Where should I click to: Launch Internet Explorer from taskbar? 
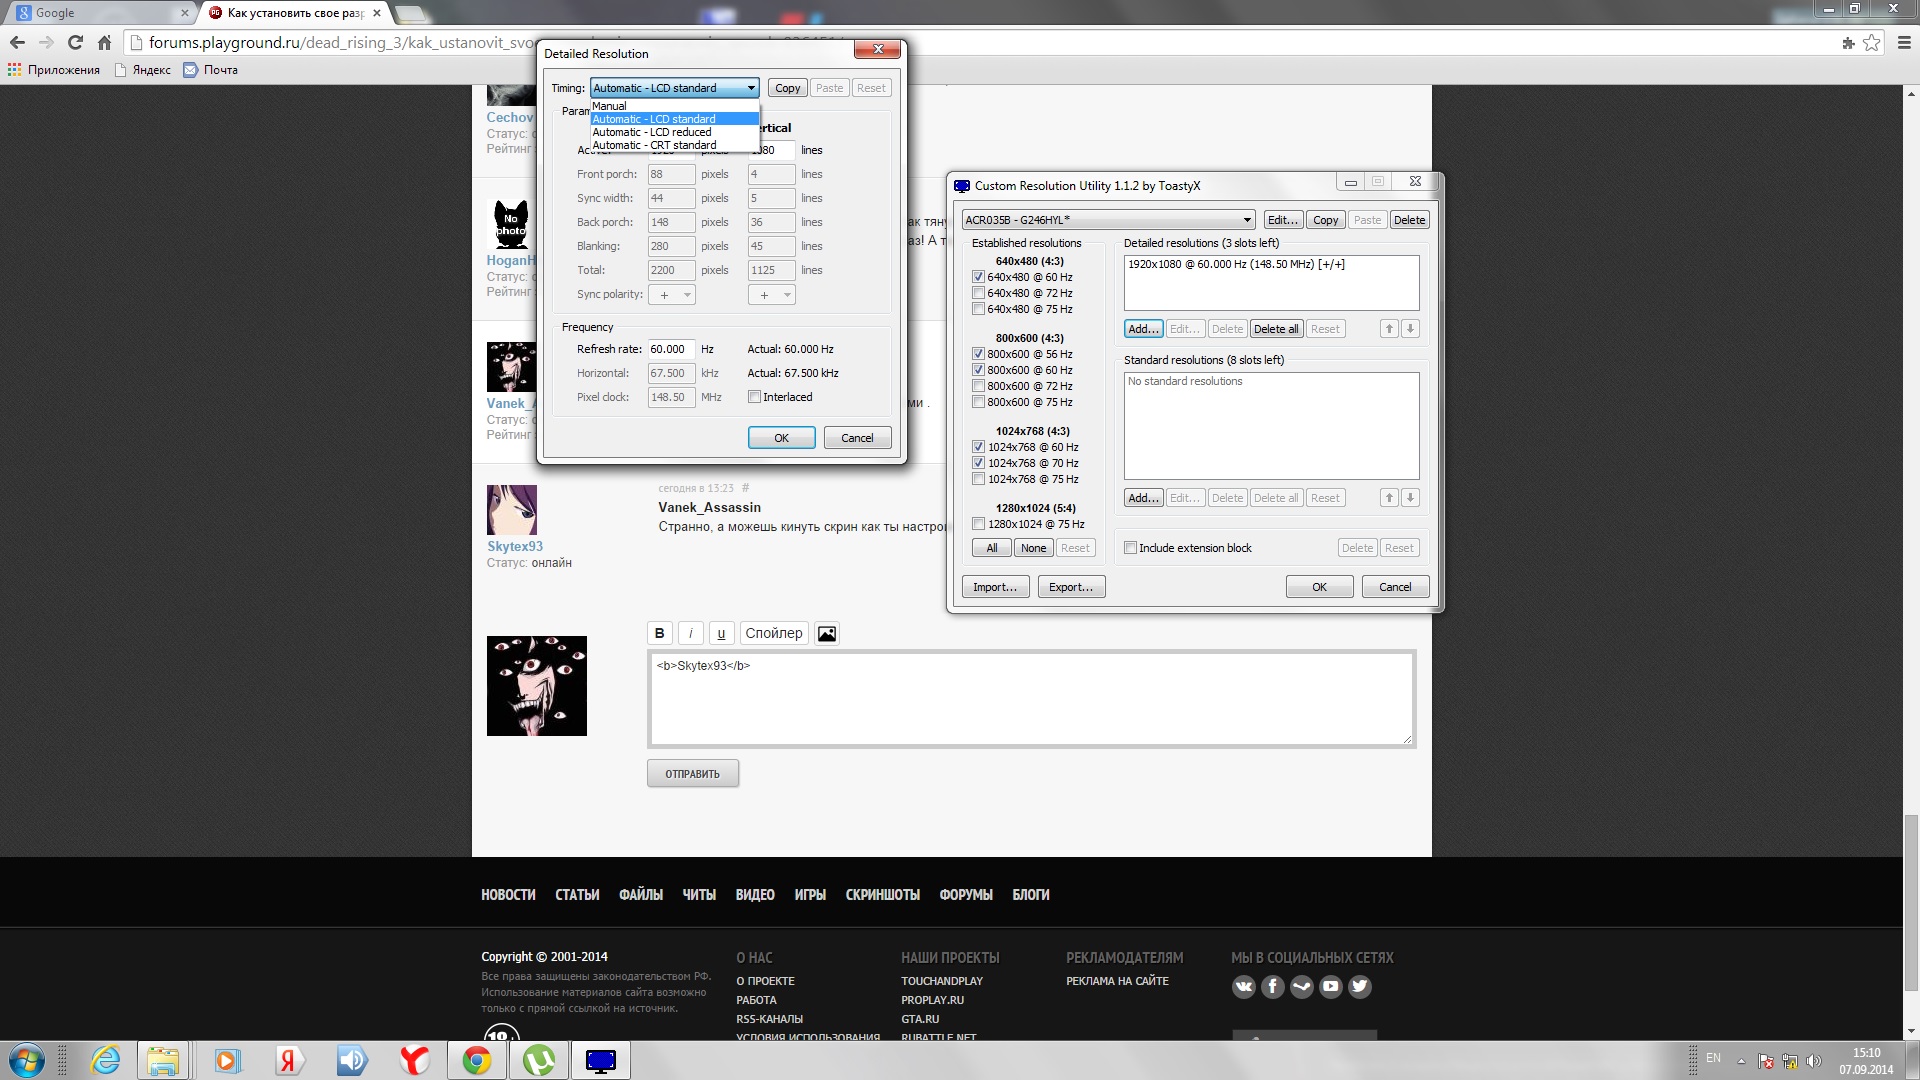tap(105, 1061)
